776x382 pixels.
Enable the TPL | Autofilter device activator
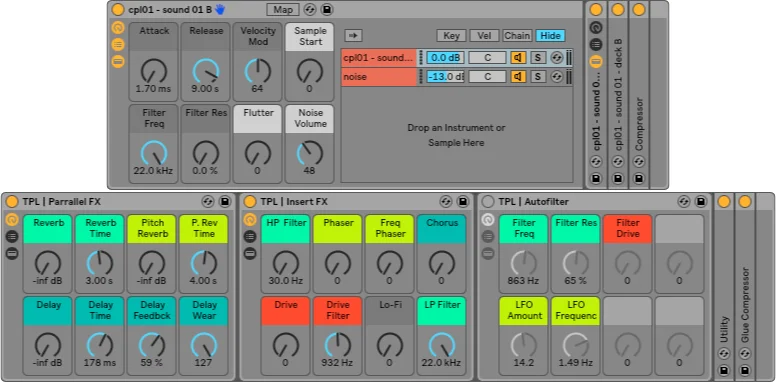click(x=488, y=201)
